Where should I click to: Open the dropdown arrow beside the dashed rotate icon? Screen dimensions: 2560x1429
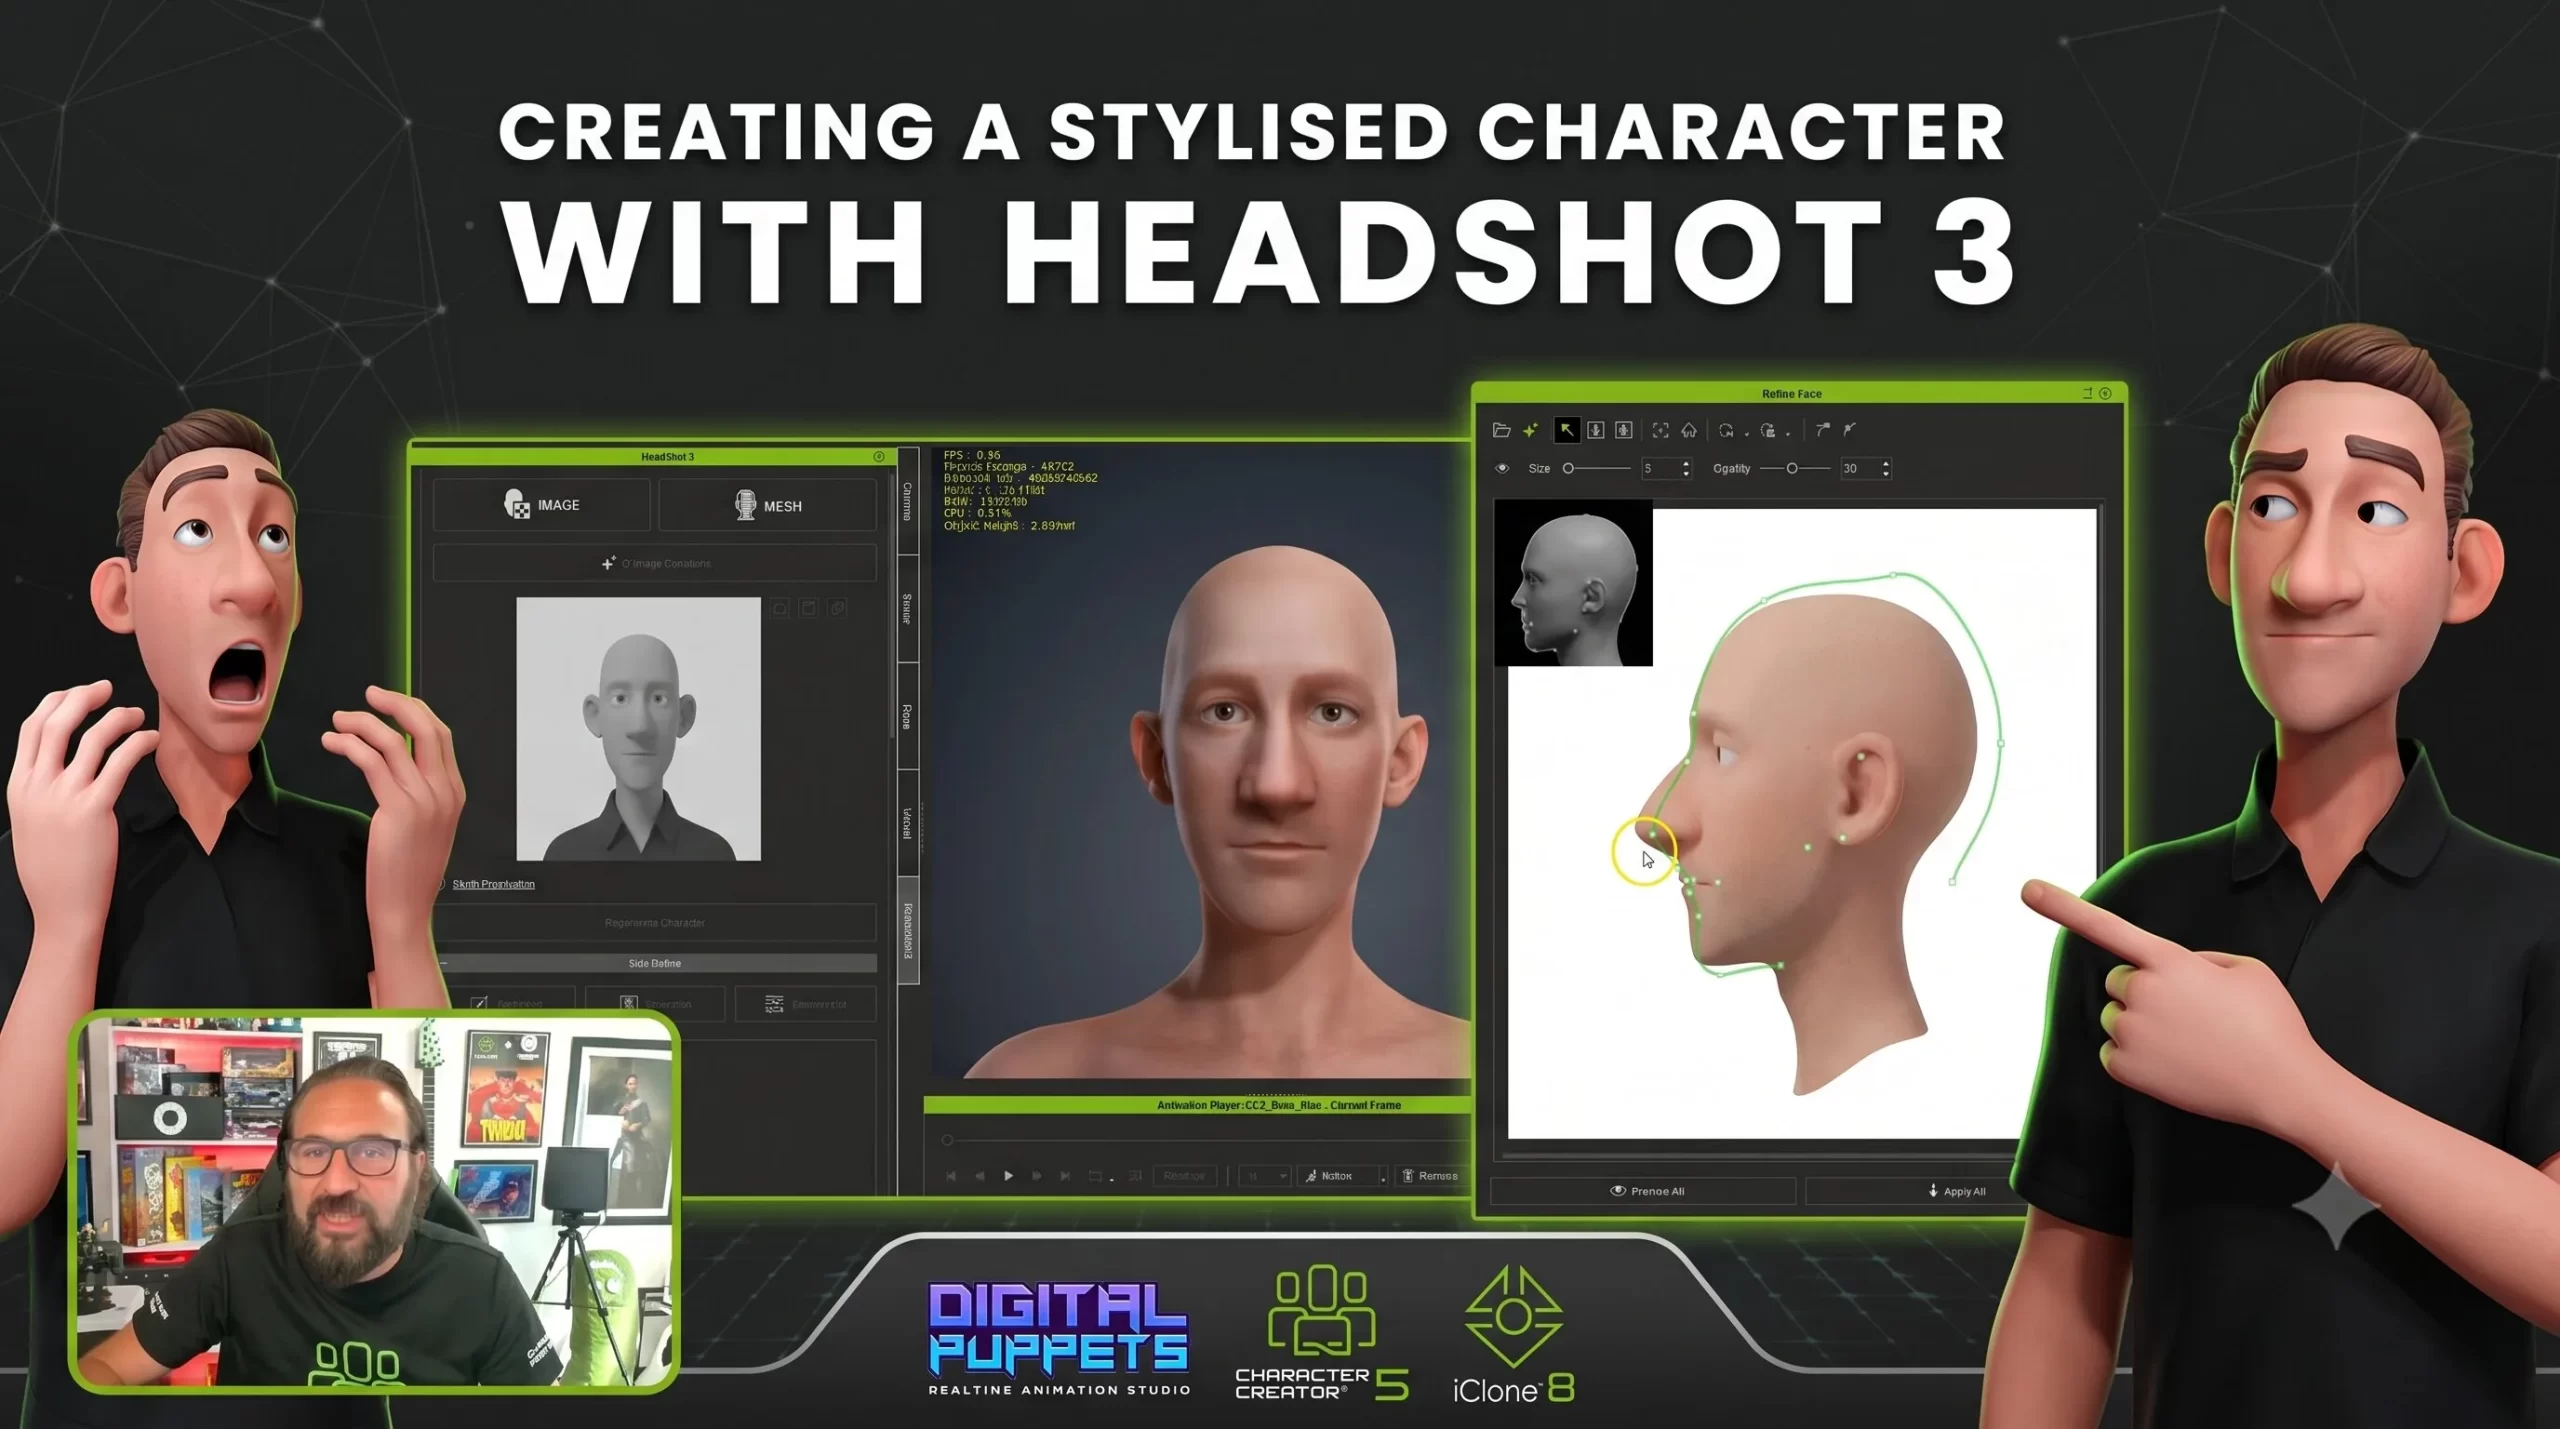pyautogui.click(x=1746, y=434)
